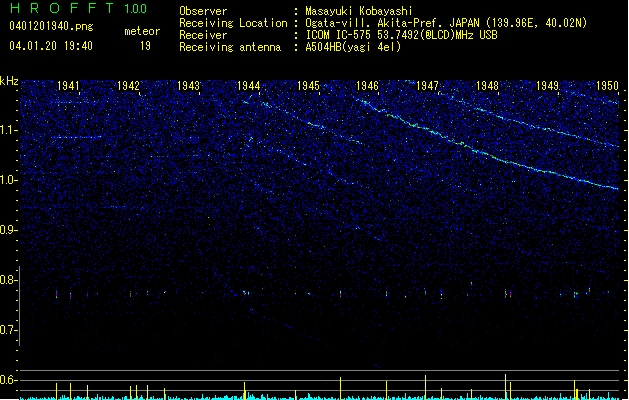The height and width of the screenshot is (400, 629).
Task: Click the 1.1 kHz frequency label
Action: (8, 130)
